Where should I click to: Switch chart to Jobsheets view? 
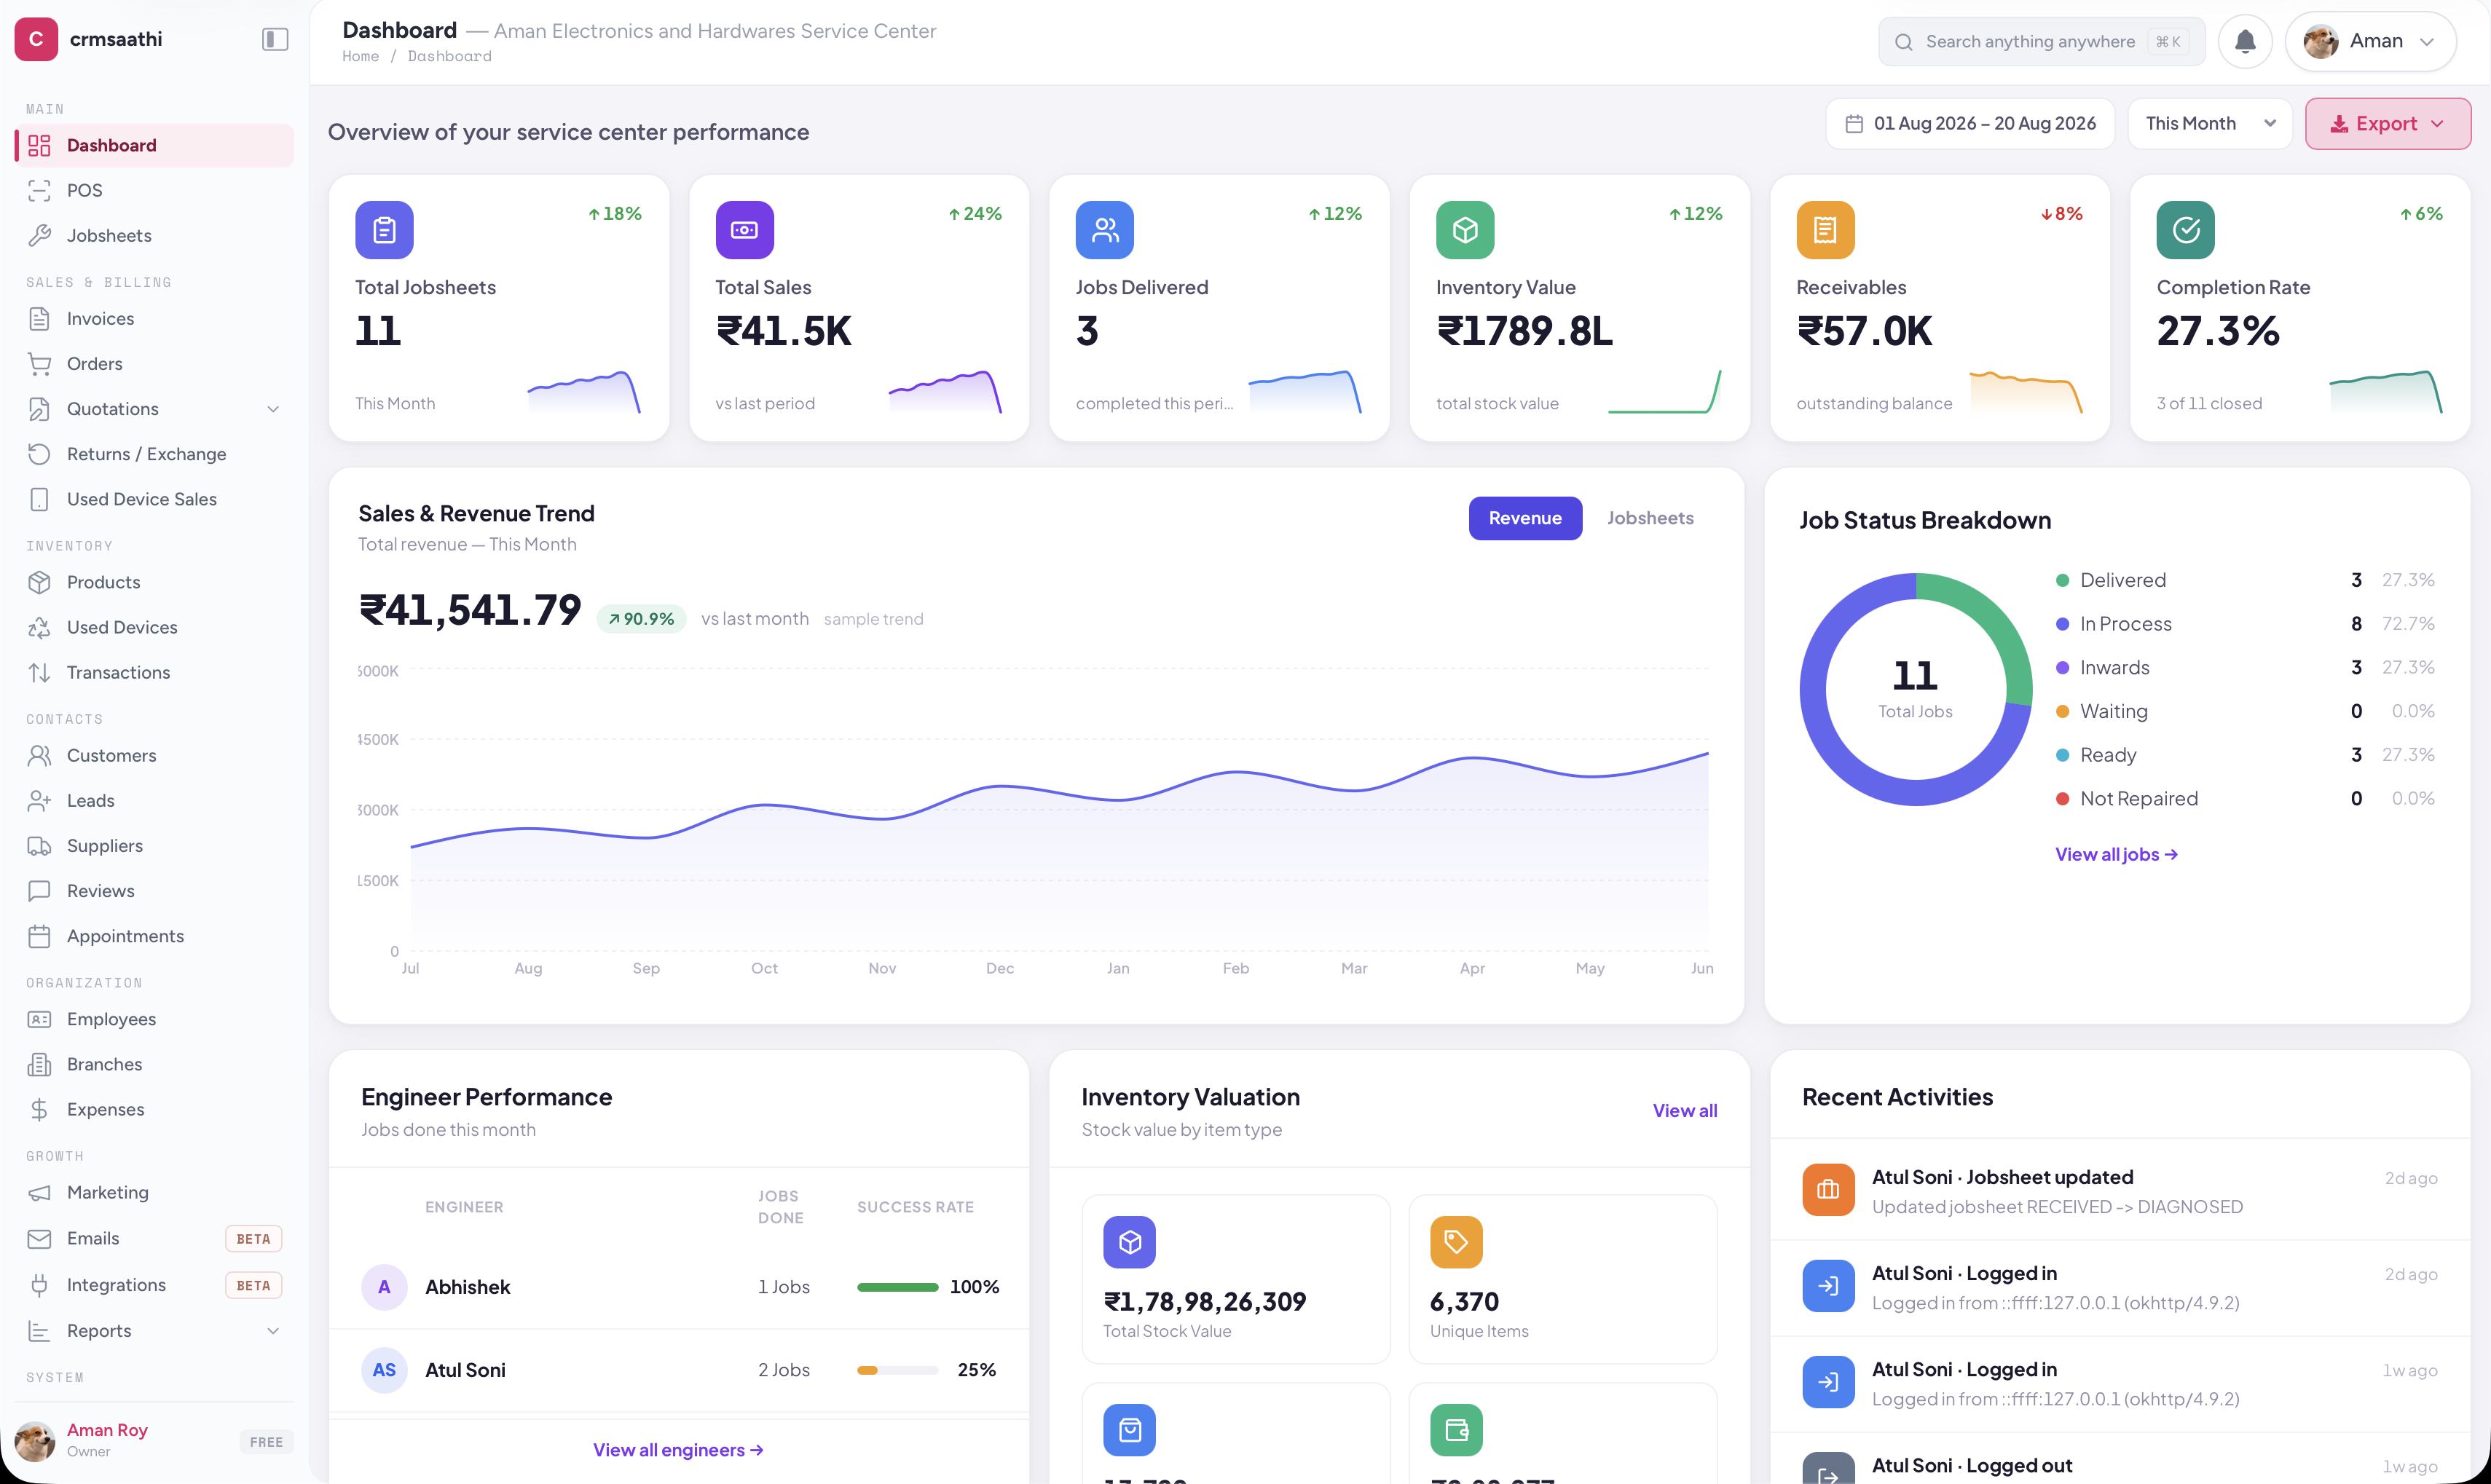pos(1650,518)
